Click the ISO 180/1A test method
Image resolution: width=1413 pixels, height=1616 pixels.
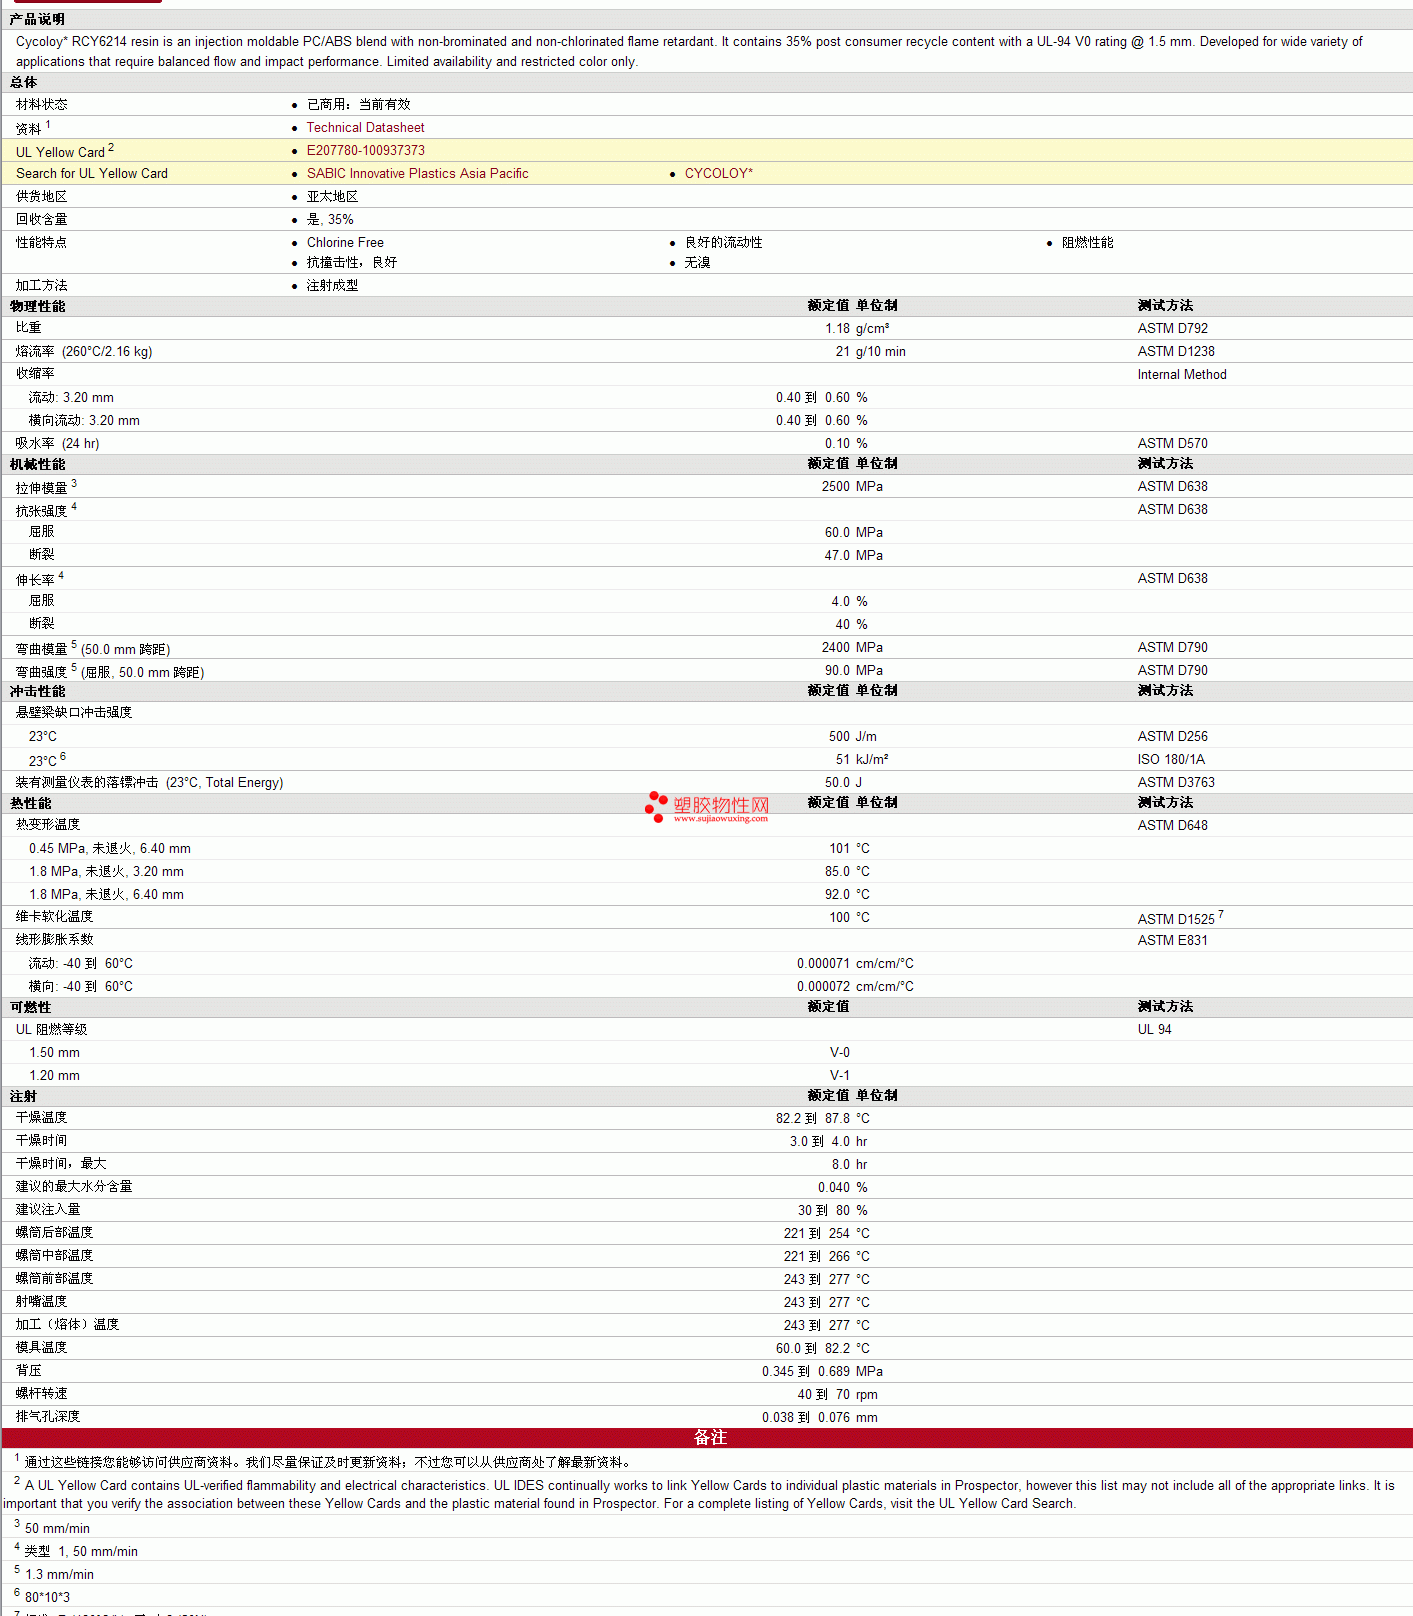tap(1171, 760)
